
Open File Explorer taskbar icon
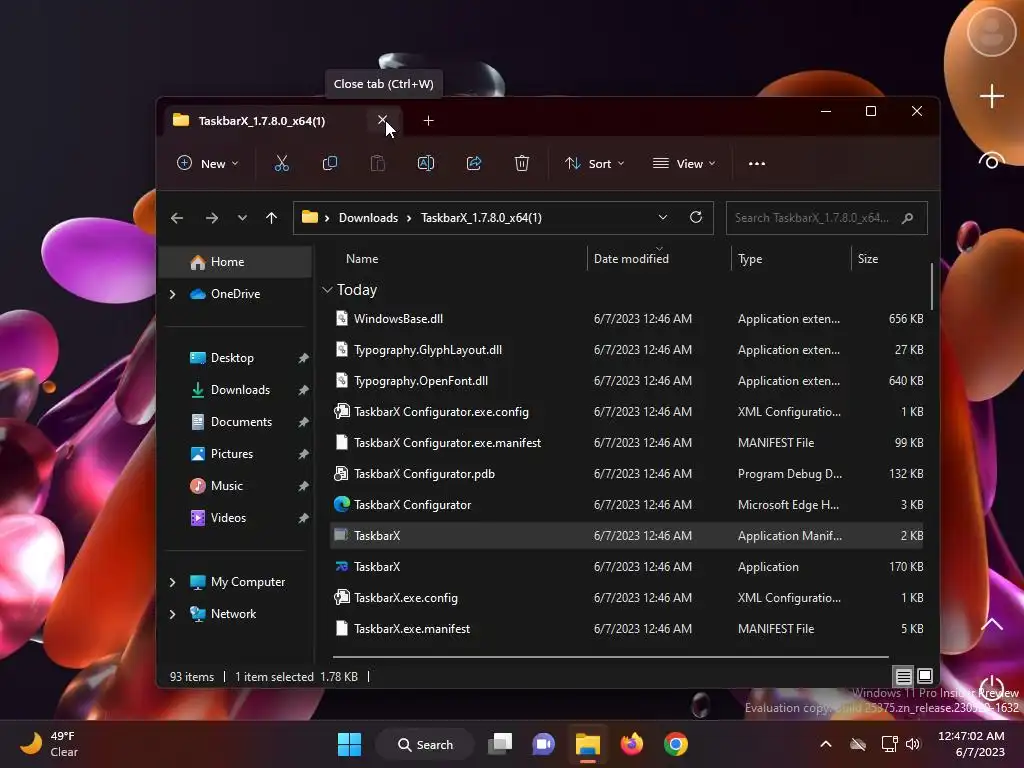pyautogui.click(x=588, y=744)
